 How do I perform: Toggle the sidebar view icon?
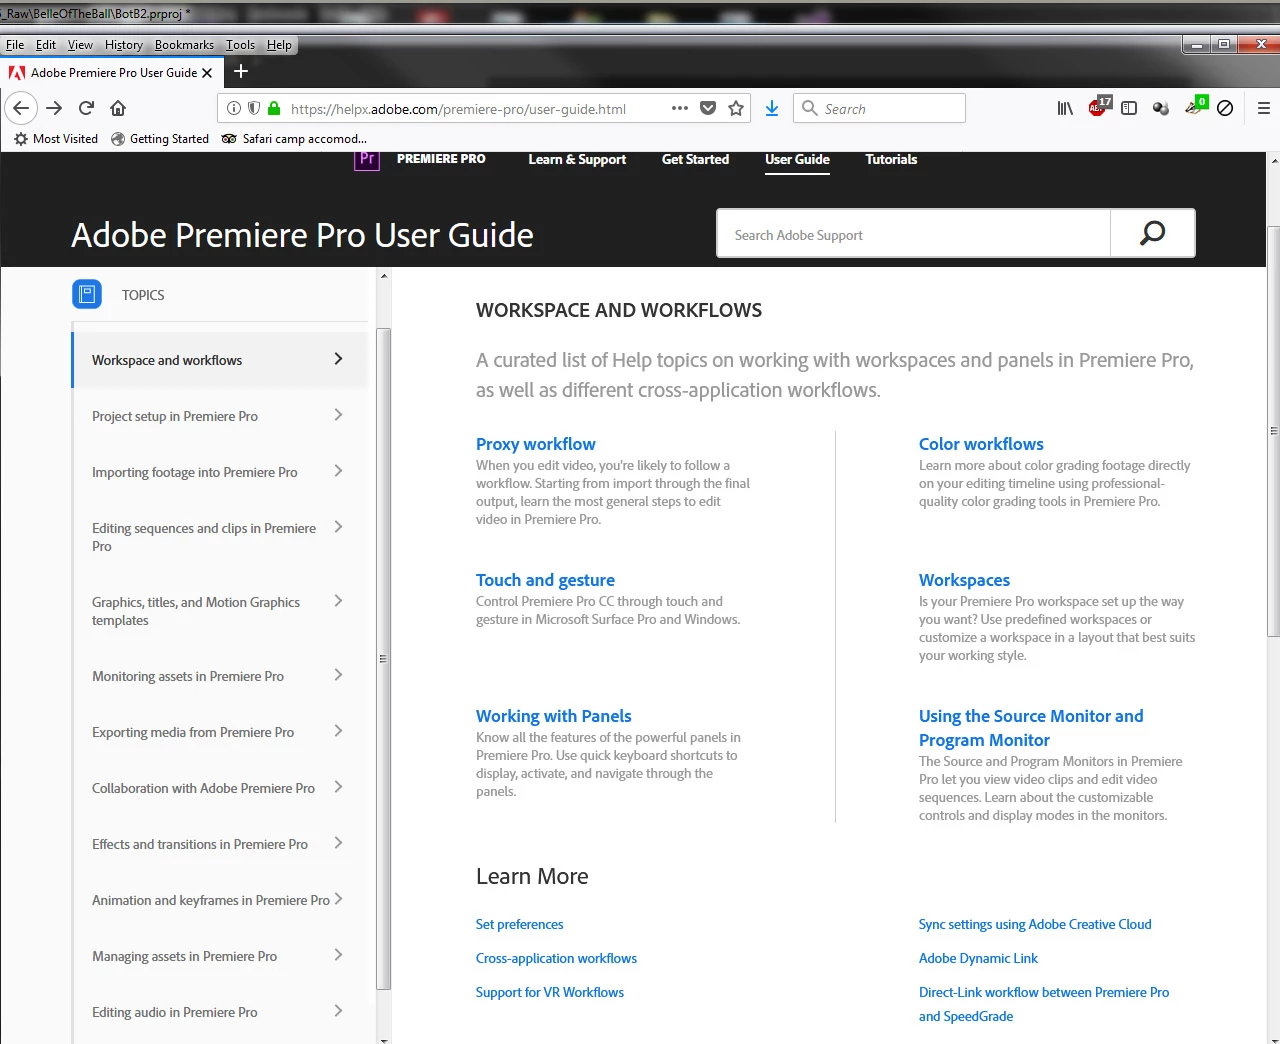point(1129,108)
